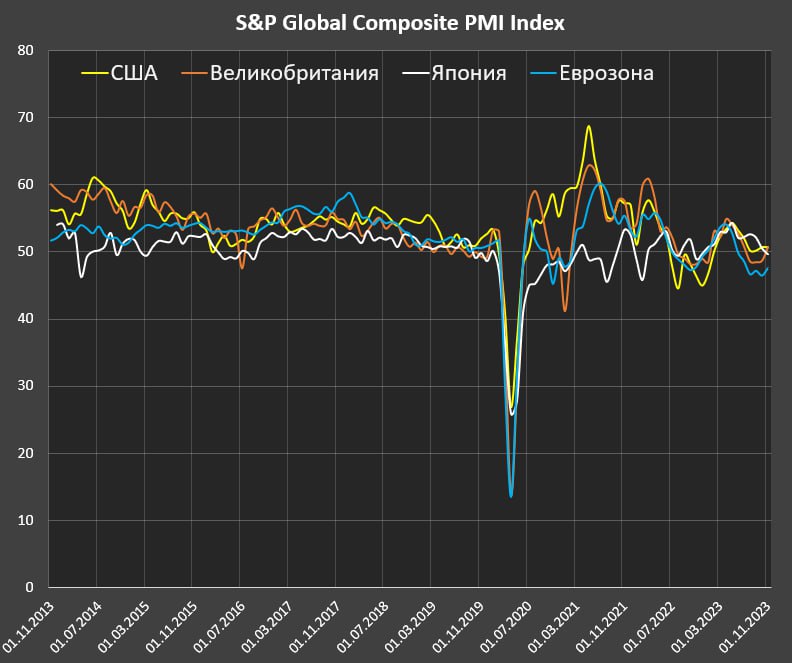Screen dimensions: 792x663
Task: Select the Еврозона legend label
Action: coord(606,73)
